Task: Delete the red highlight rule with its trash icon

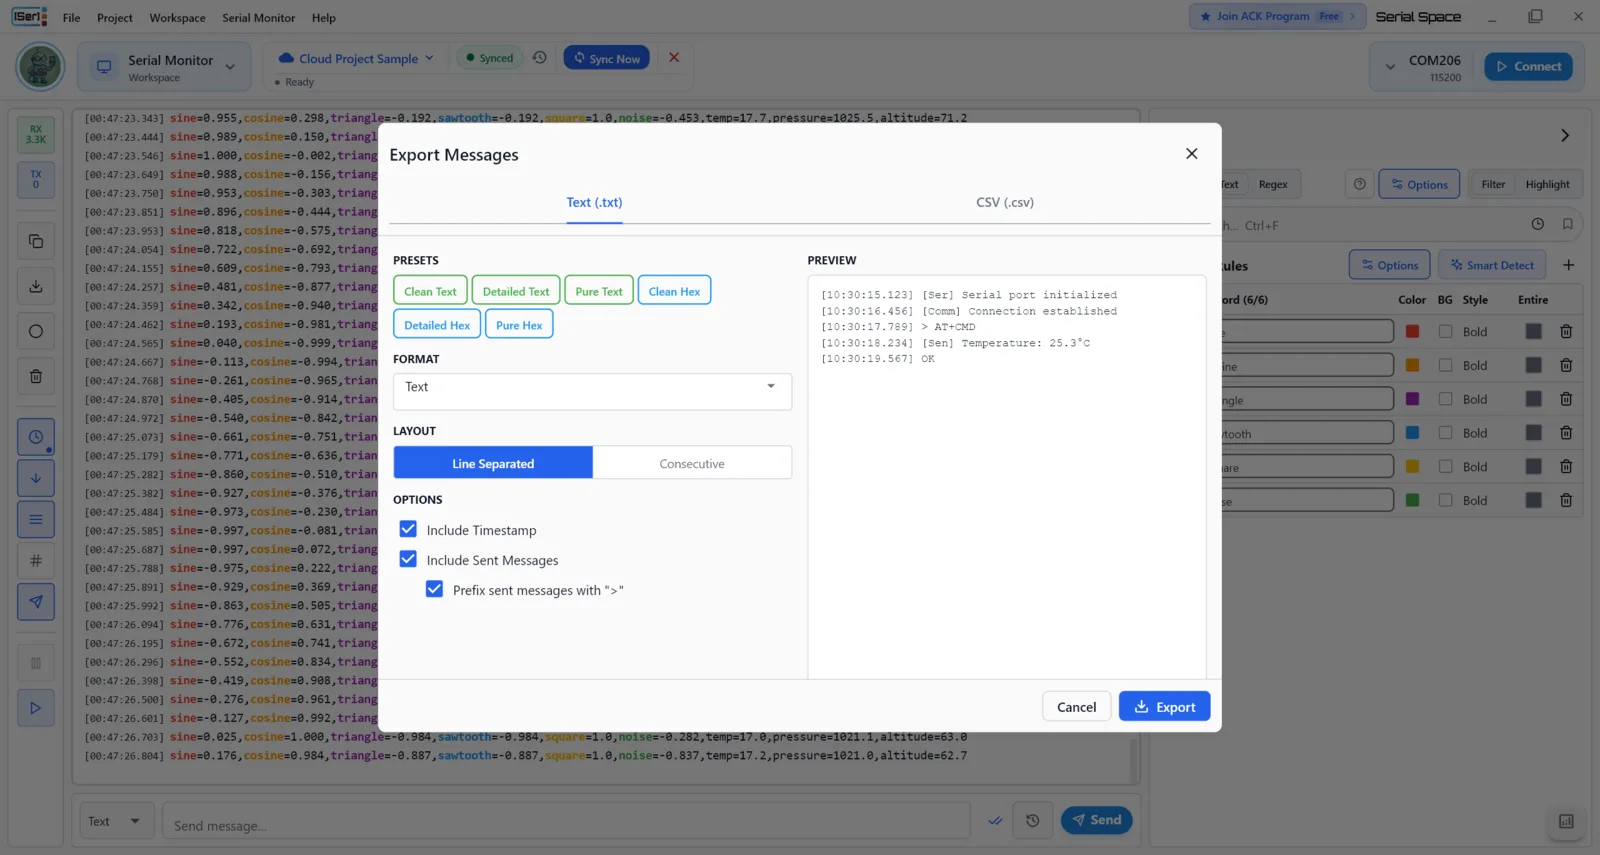Action: [x=1566, y=332]
